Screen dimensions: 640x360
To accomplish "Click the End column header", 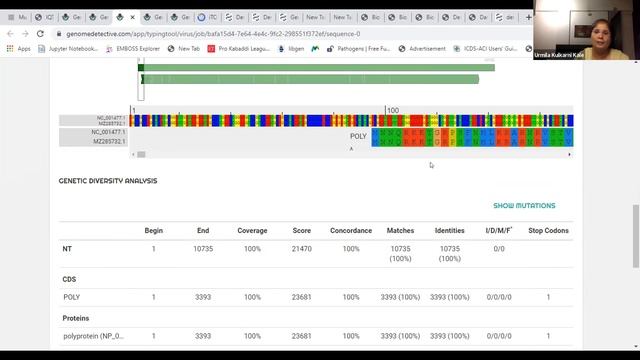I will (x=203, y=231).
